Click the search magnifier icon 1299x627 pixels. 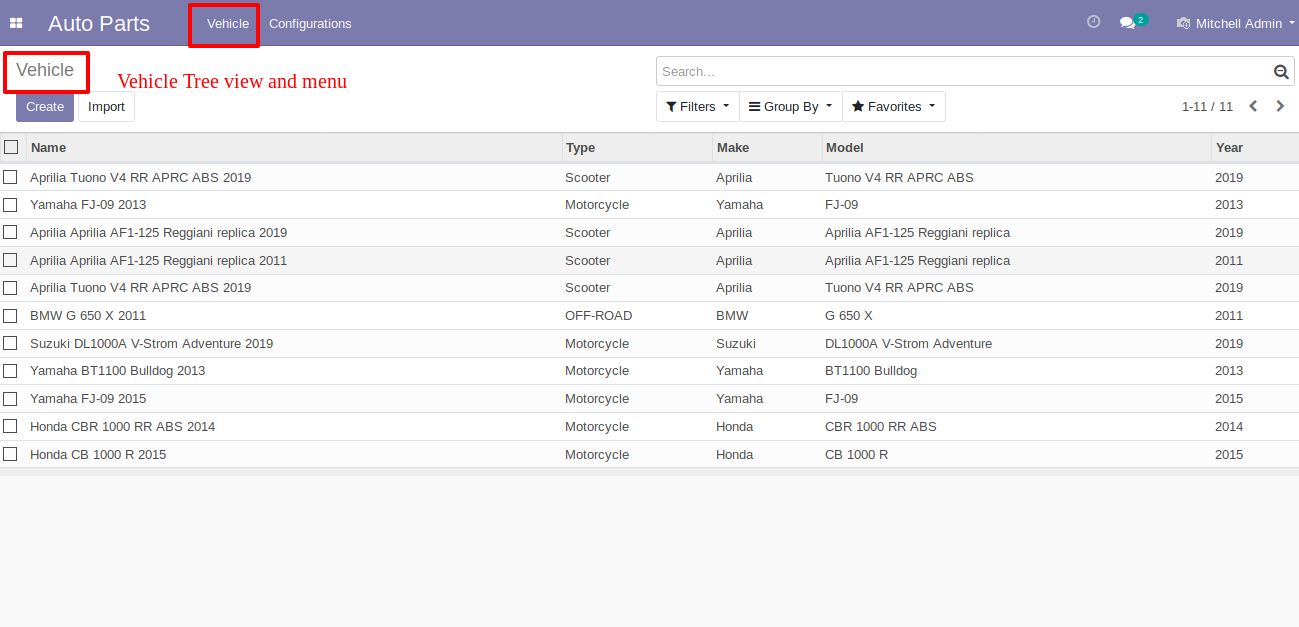tap(1281, 72)
